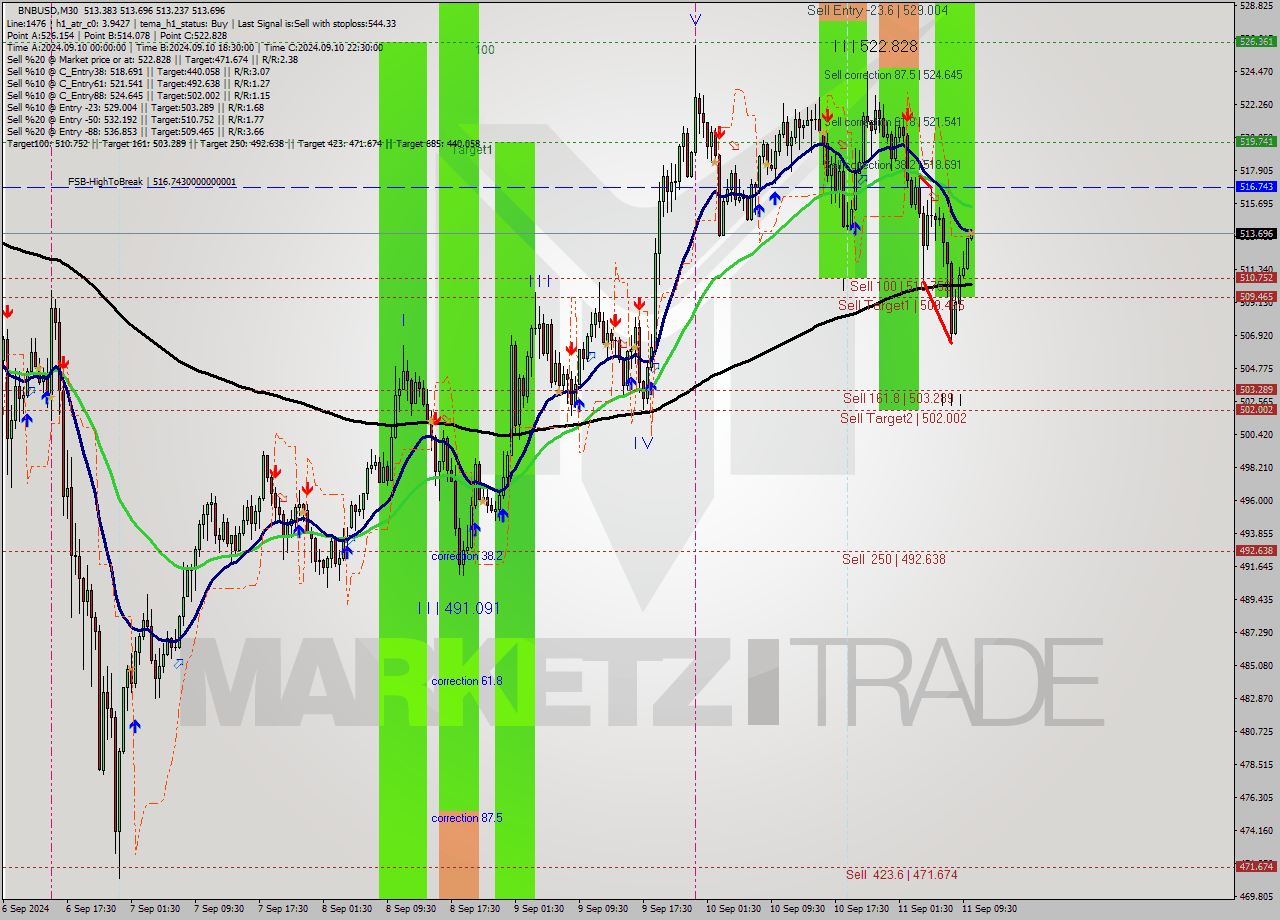Select the red 471.674 price tag

[x=1256, y=866]
